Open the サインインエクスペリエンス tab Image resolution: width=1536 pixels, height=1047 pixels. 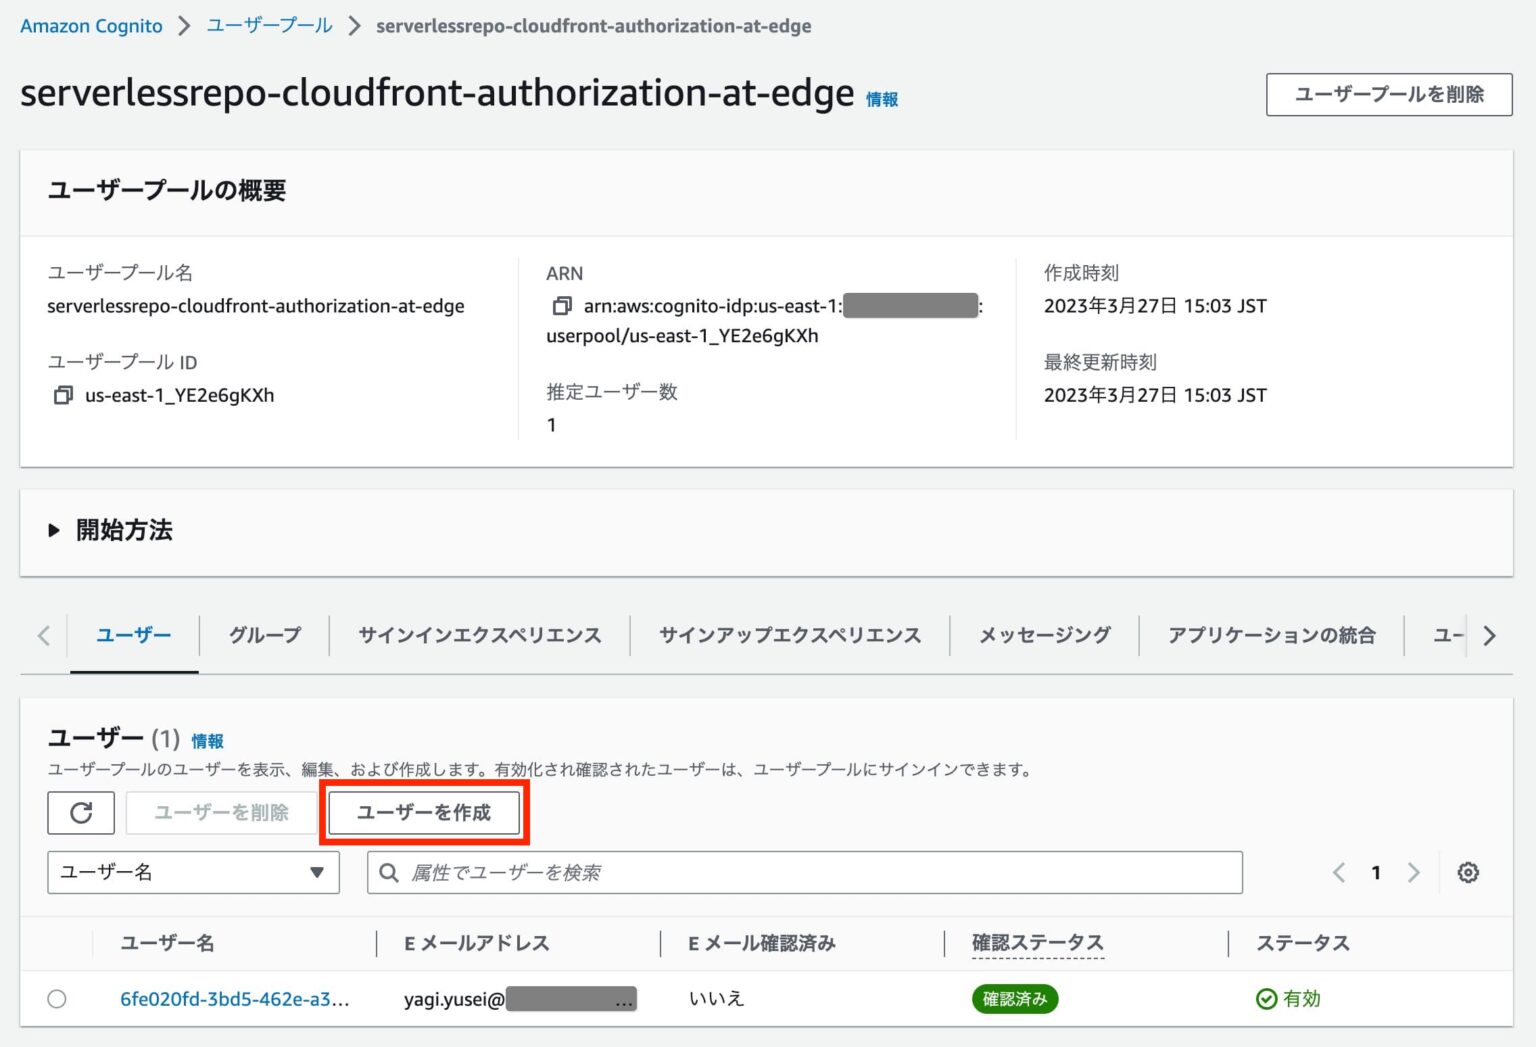coord(478,635)
